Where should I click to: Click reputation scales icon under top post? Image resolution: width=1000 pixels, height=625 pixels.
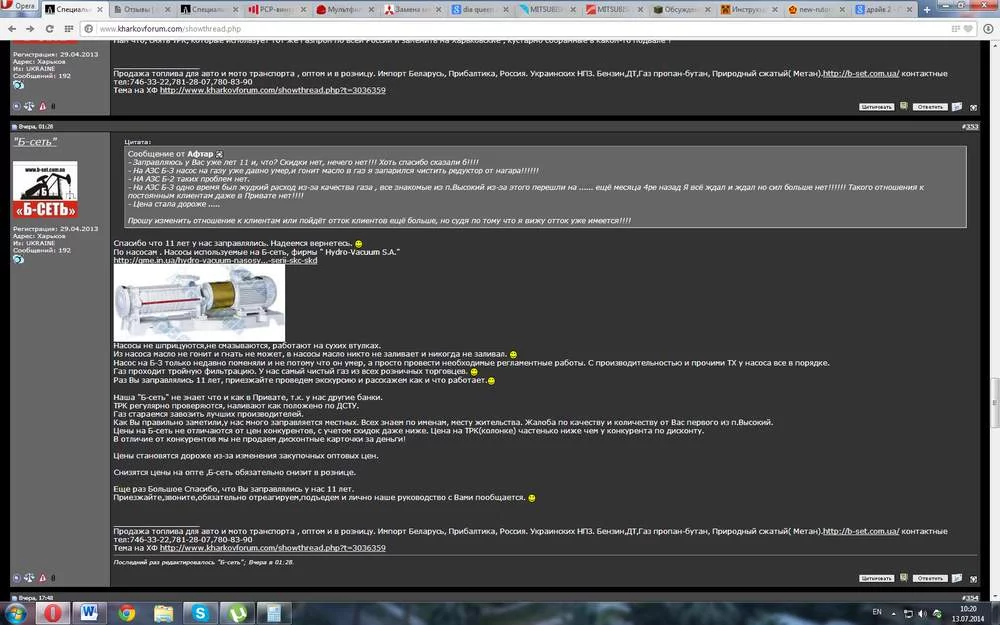(x=29, y=106)
